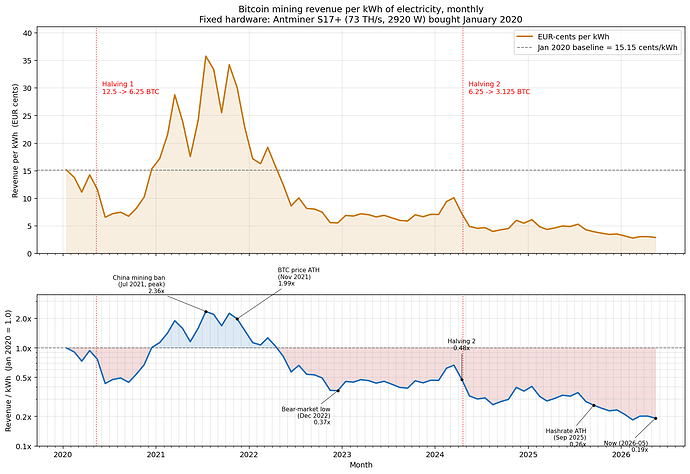Click the '2021' x-axis tick label

coord(156,455)
